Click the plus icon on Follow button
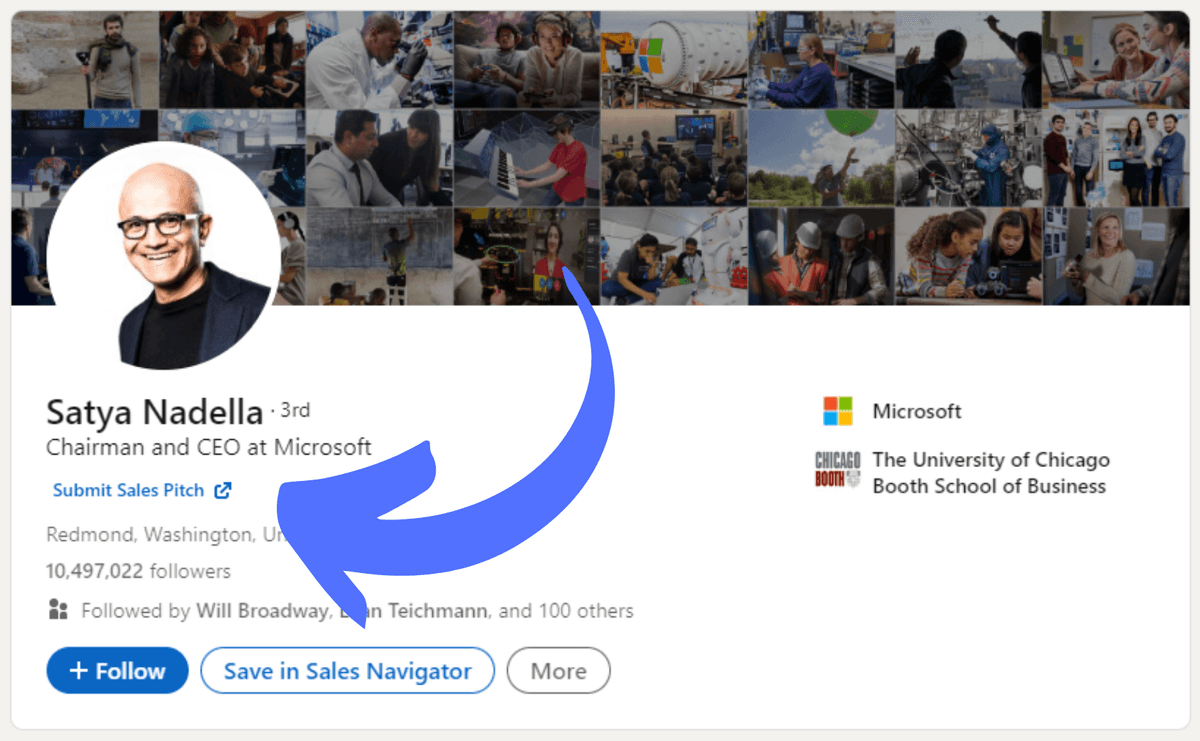Viewport: 1200px width, 741px height. point(79,671)
